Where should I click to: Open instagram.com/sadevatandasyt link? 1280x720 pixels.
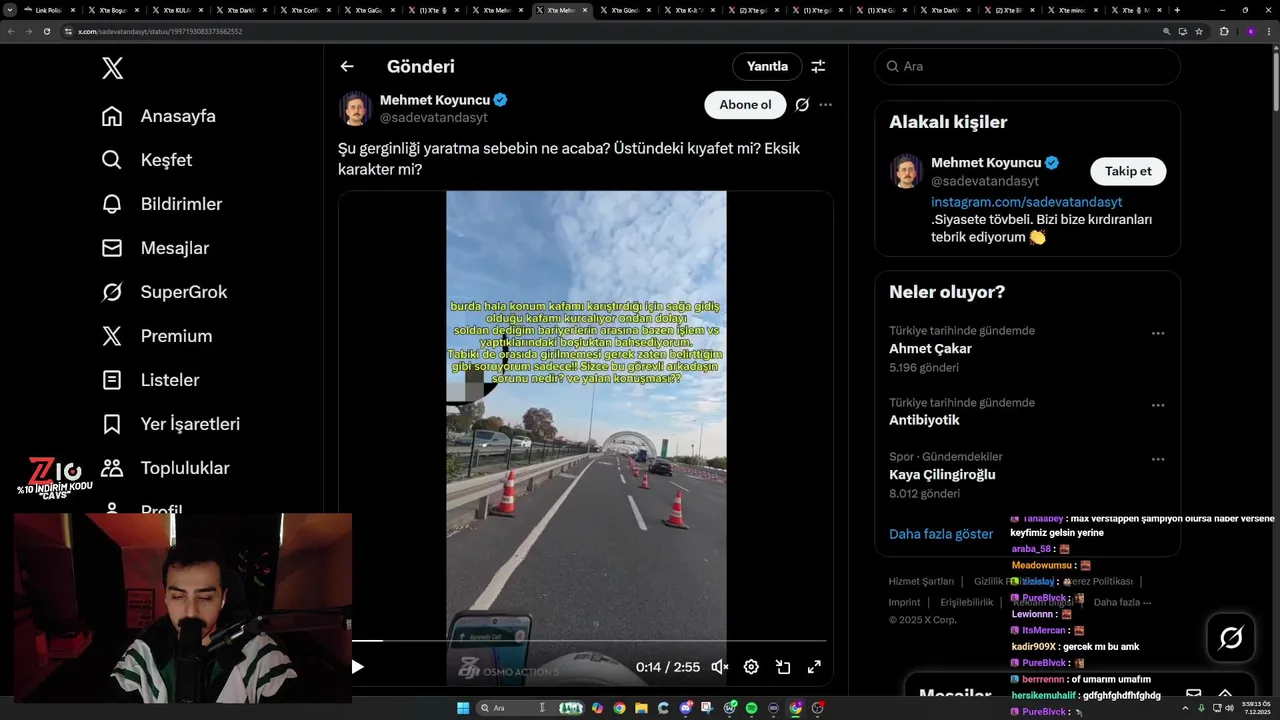(x=1026, y=202)
